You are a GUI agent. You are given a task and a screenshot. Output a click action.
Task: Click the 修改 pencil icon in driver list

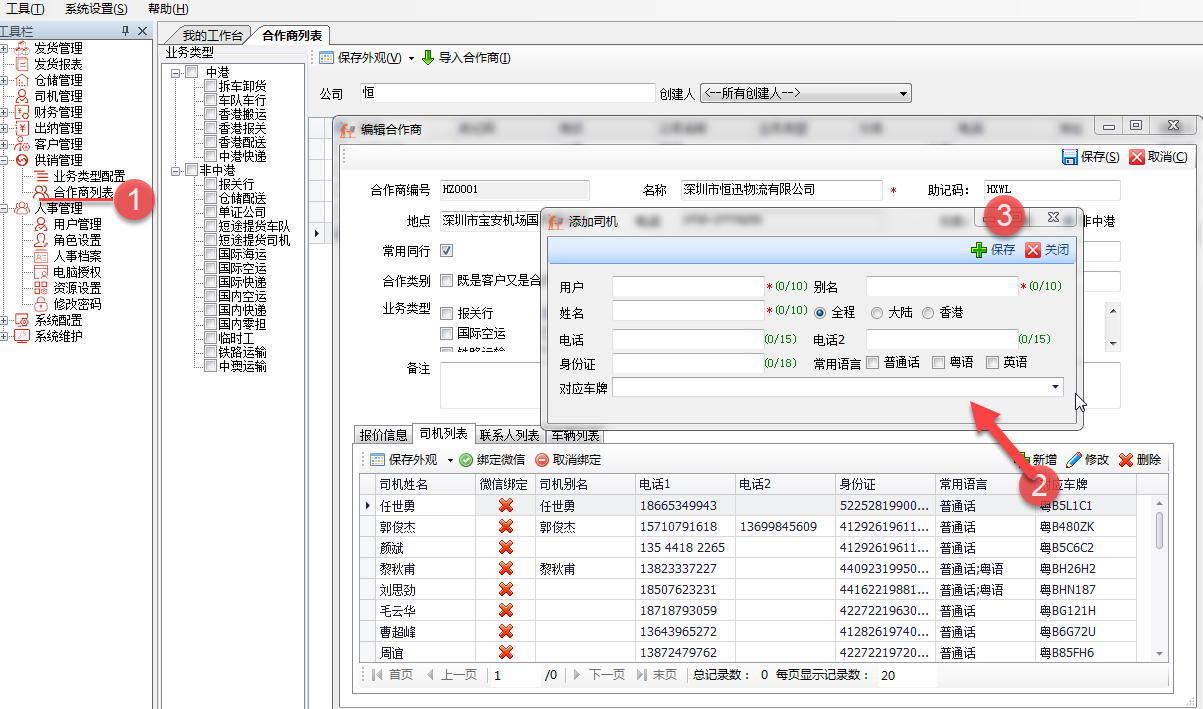(x=1074, y=460)
